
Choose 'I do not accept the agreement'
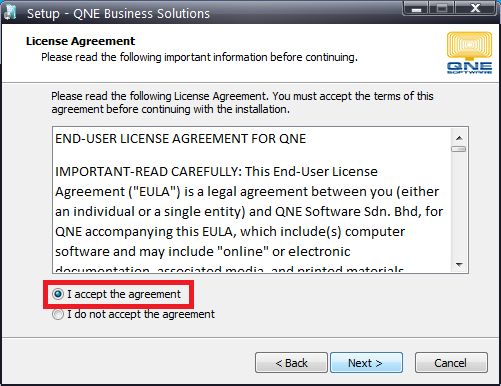coord(58,314)
